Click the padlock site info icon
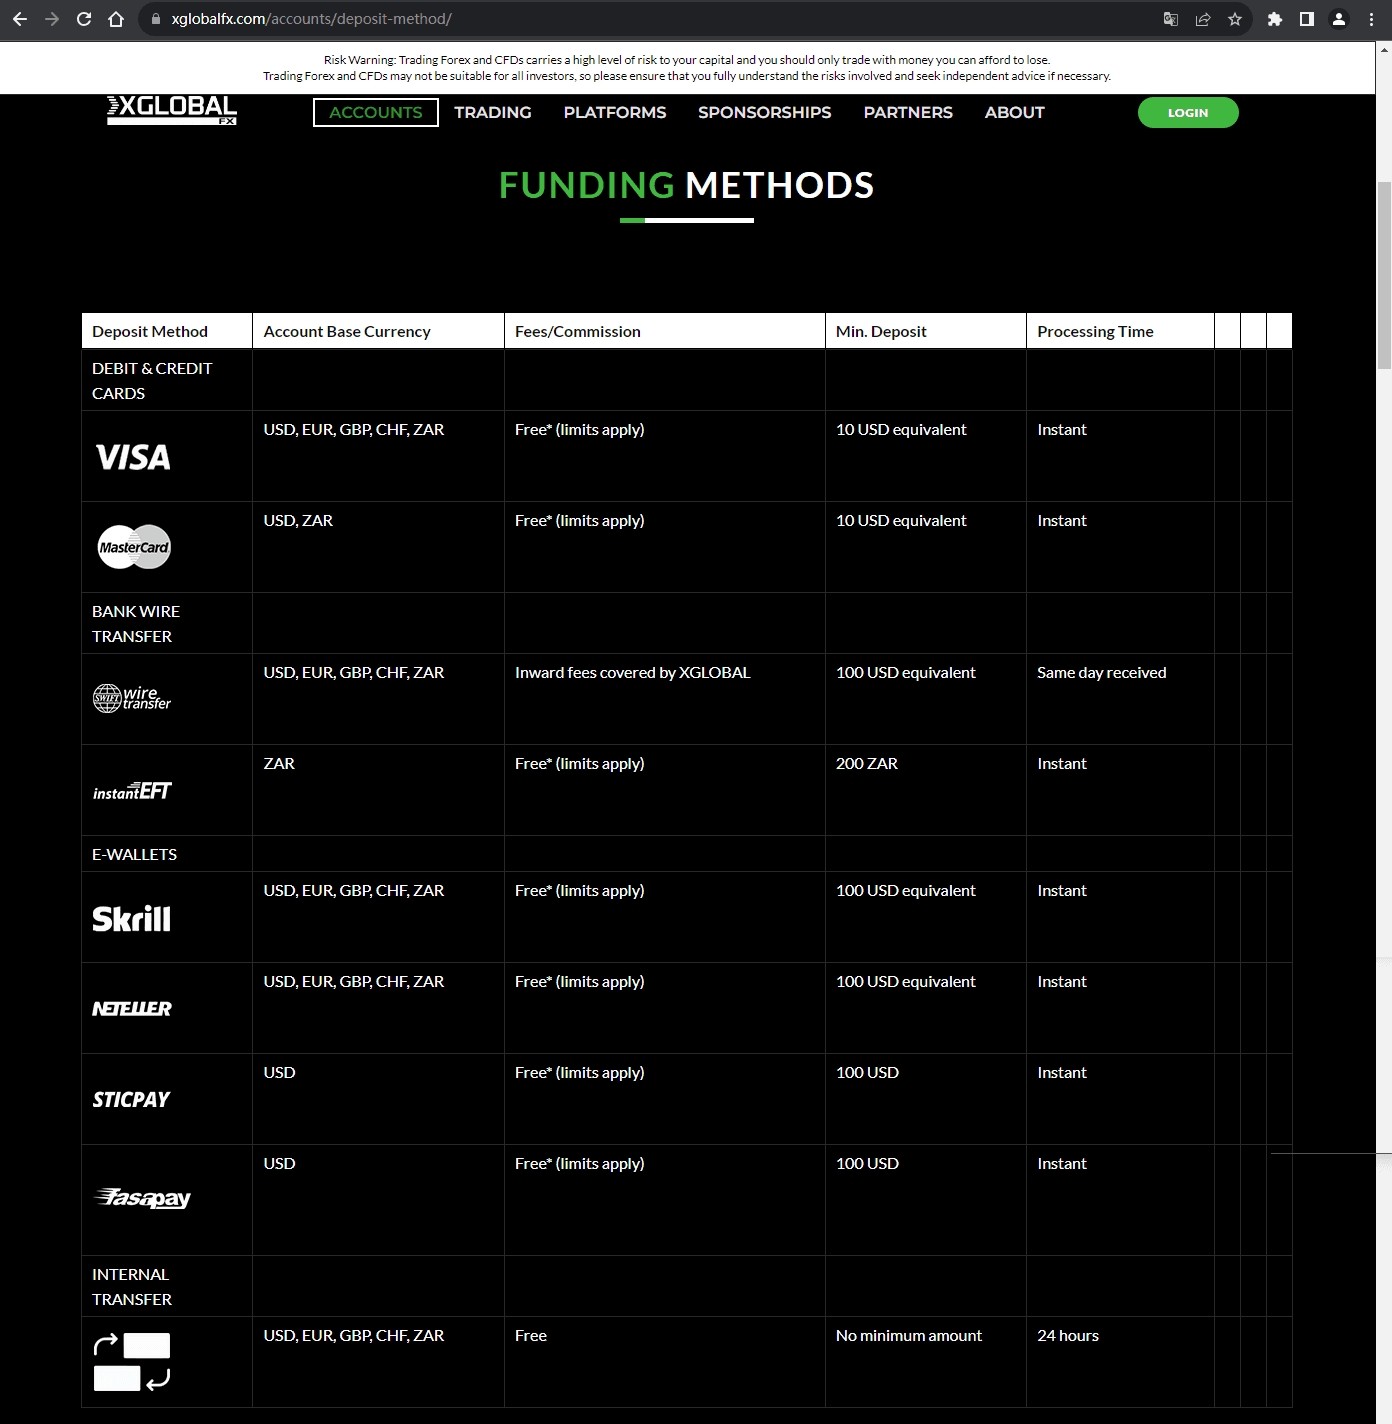 click(x=155, y=19)
